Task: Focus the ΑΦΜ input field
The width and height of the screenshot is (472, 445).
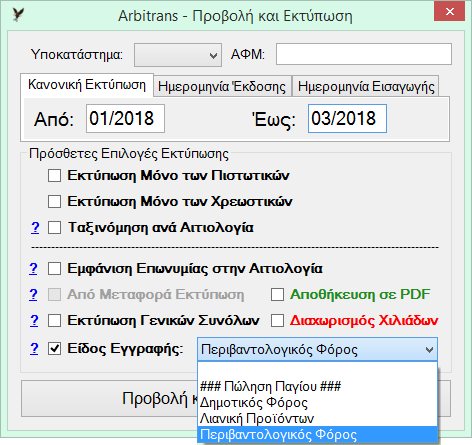Action: click(x=364, y=54)
